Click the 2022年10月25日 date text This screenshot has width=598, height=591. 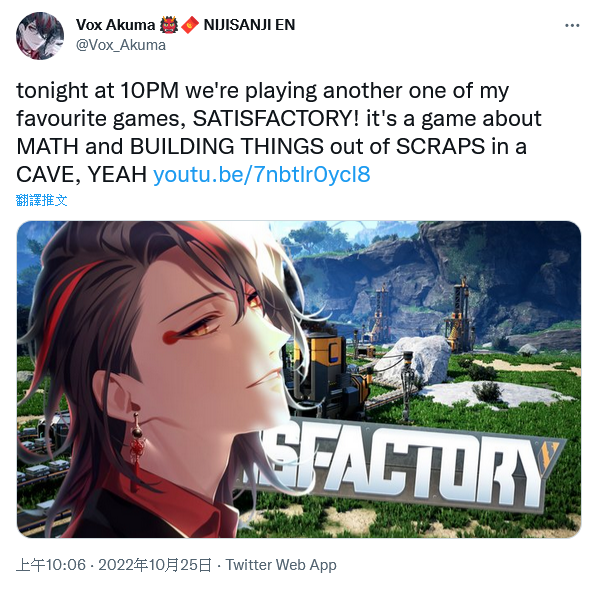(x=155, y=565)
